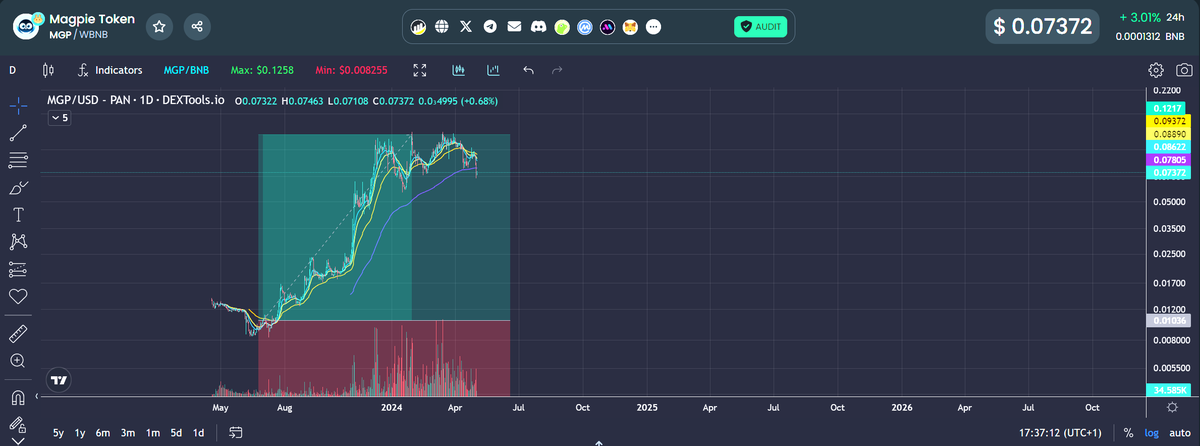Toggle percent scale mode
The height and width of the screenshot is (446, 1200).
[x=1128, y=433]
